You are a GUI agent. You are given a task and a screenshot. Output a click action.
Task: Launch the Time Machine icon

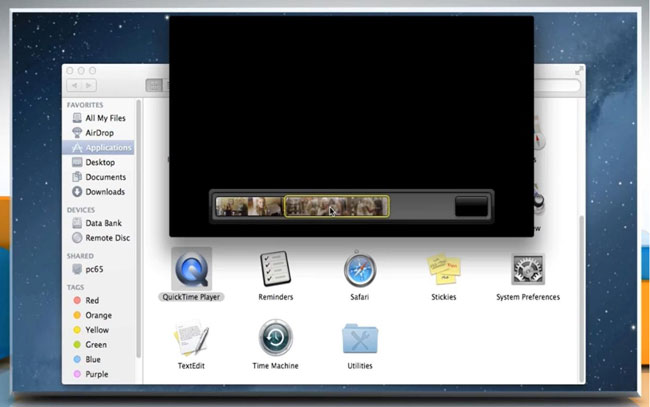tap(275, 337)
